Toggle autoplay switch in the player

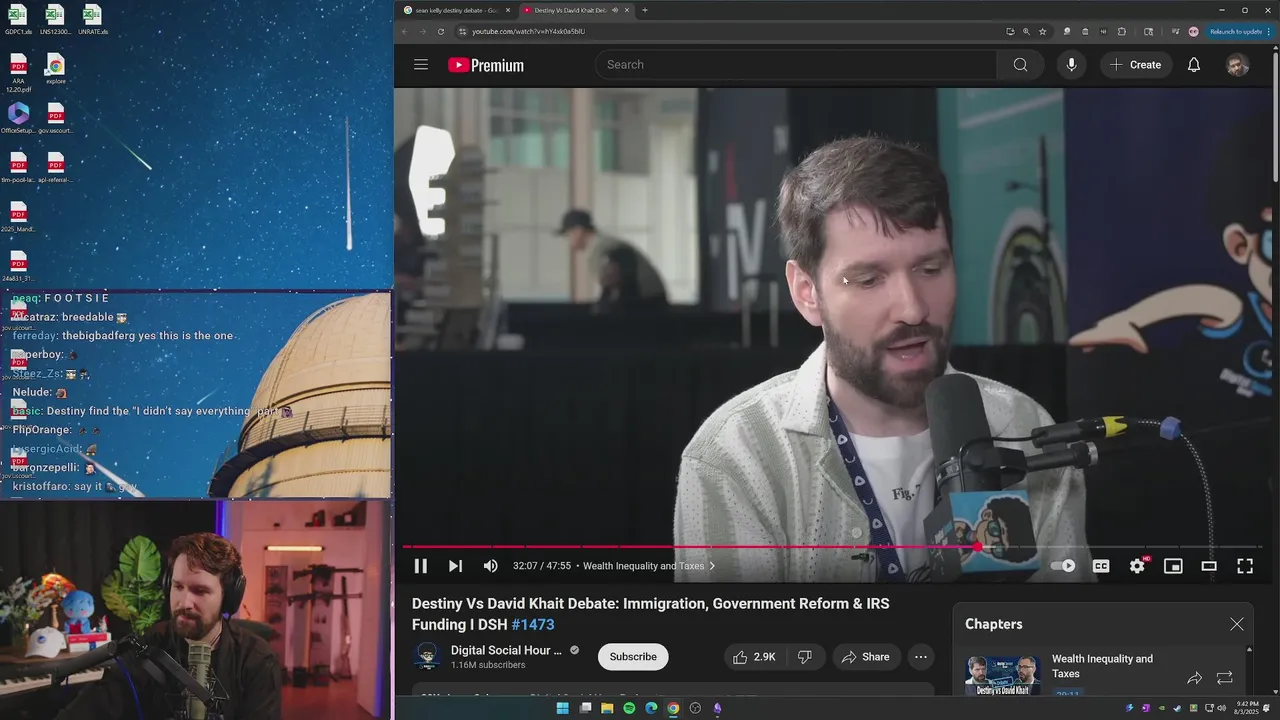coord(1063,566)
